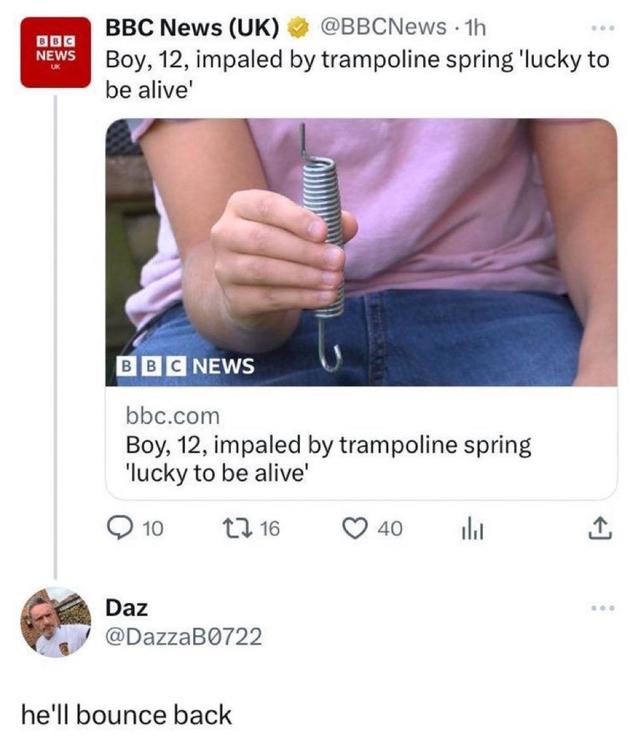Click the bbc.com link domain

[172, 415]
